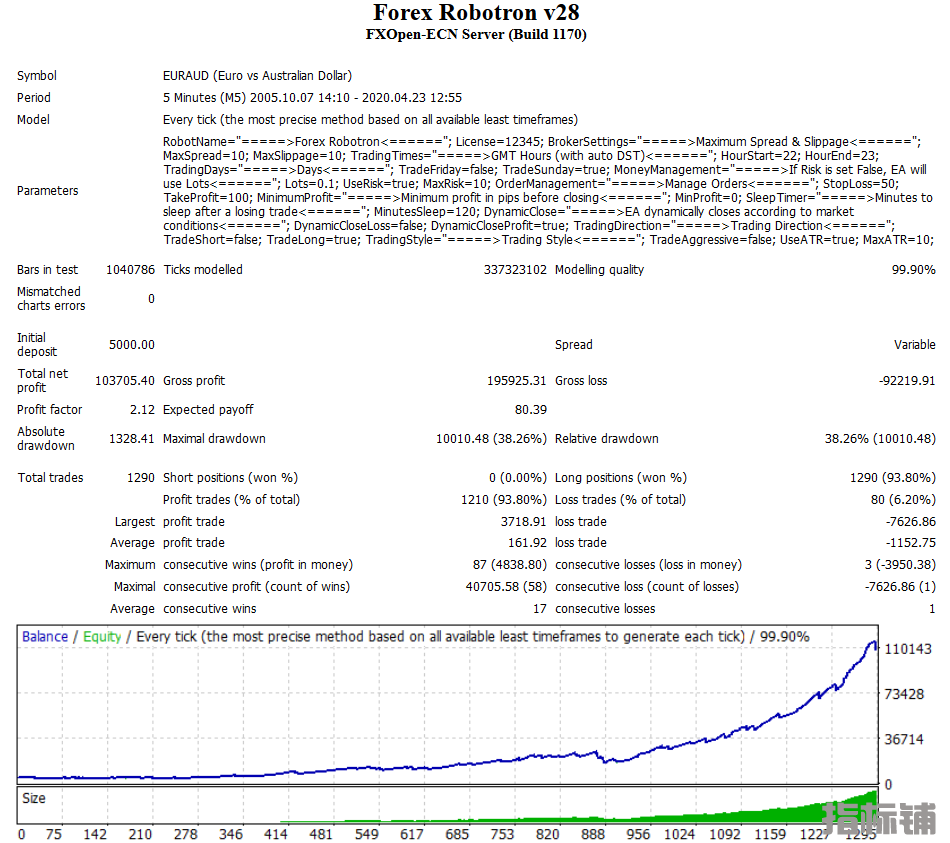The height and width of the screenshot is (843, 950).
Task: Click the 'Total net profit' label
Action: (x=42, y=381)
